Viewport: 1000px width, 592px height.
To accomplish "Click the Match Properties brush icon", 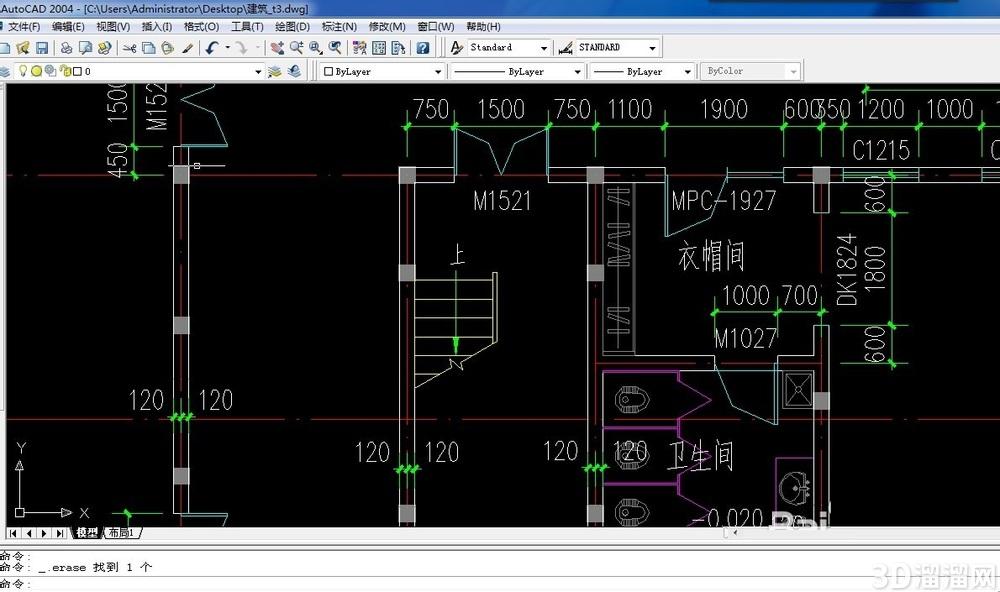I will pos(188,48).
